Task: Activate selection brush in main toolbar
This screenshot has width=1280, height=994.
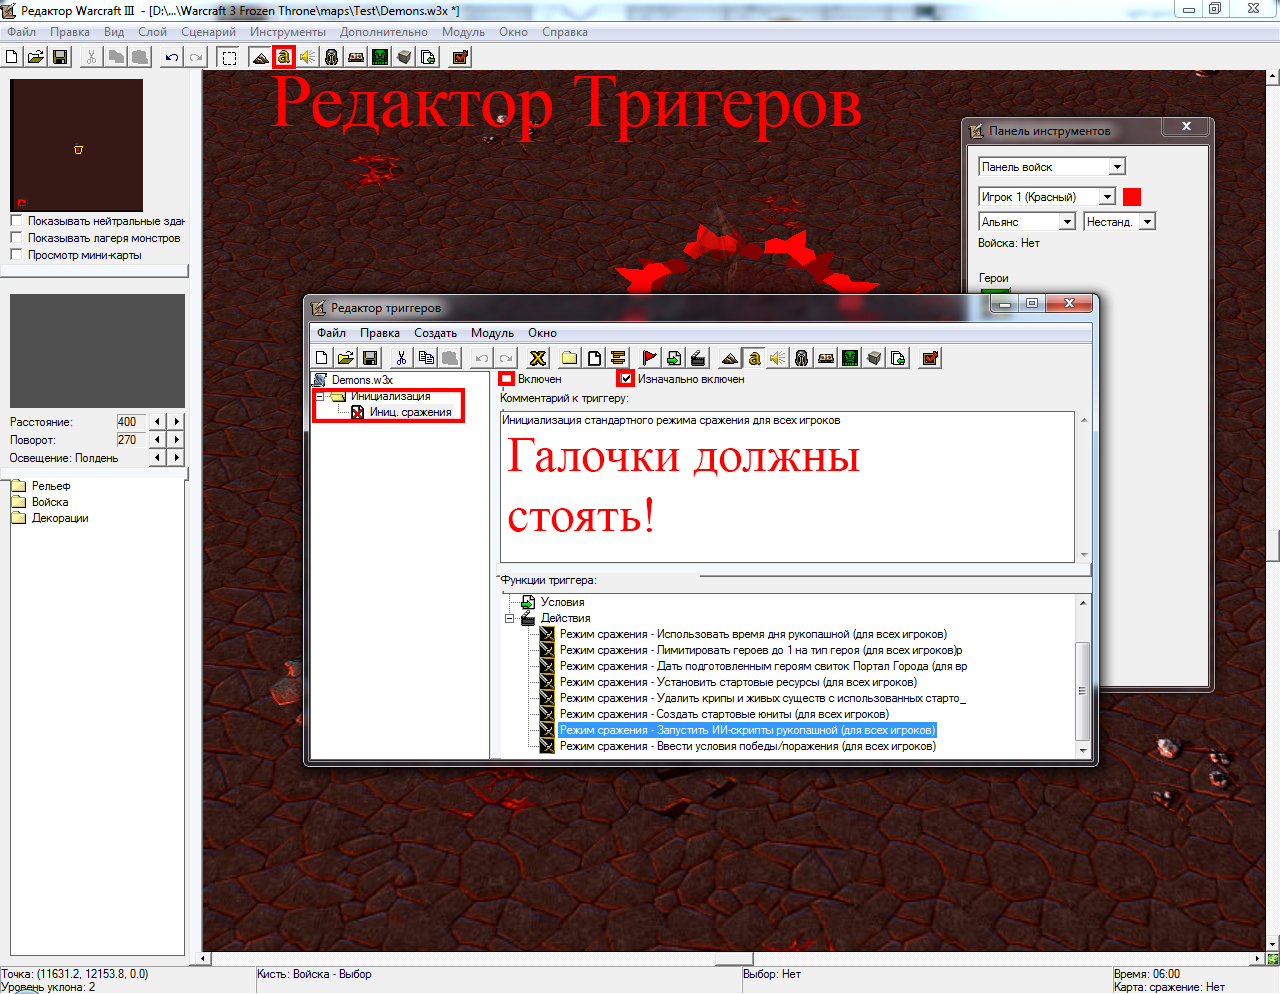Action: 229,57
